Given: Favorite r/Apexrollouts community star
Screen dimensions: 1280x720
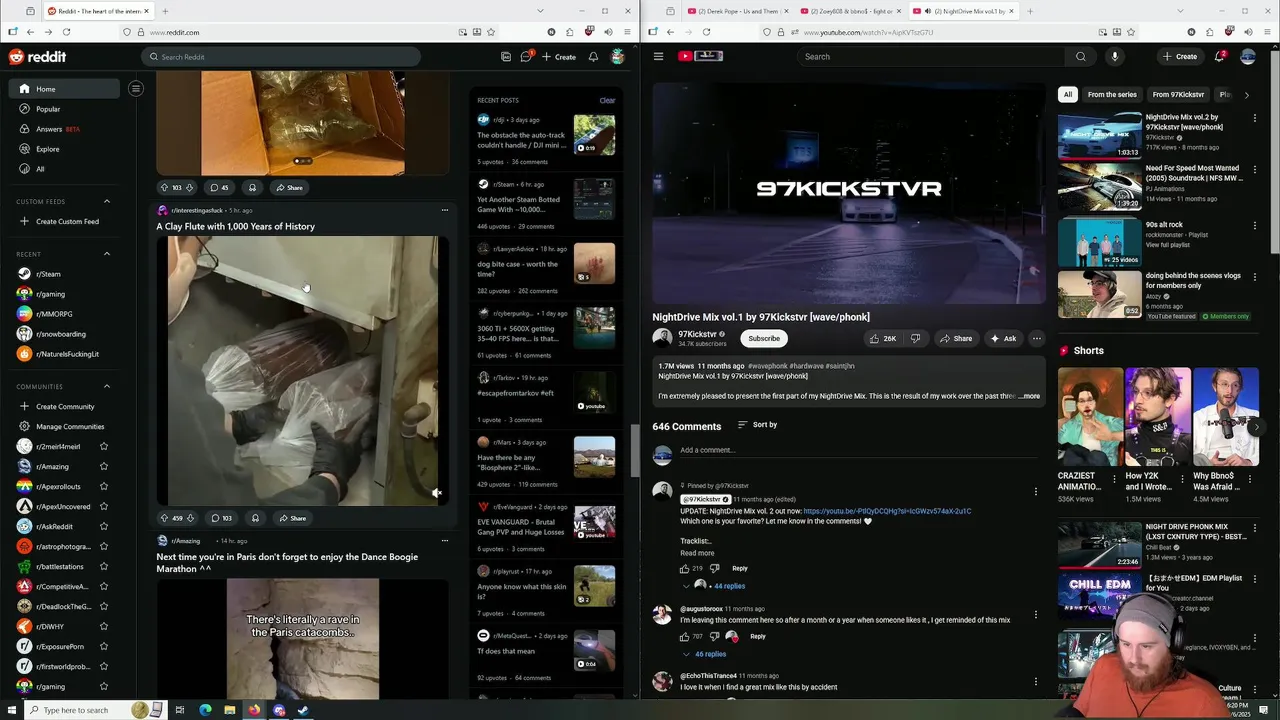Looking at the screenshot, I should (103, 486).
